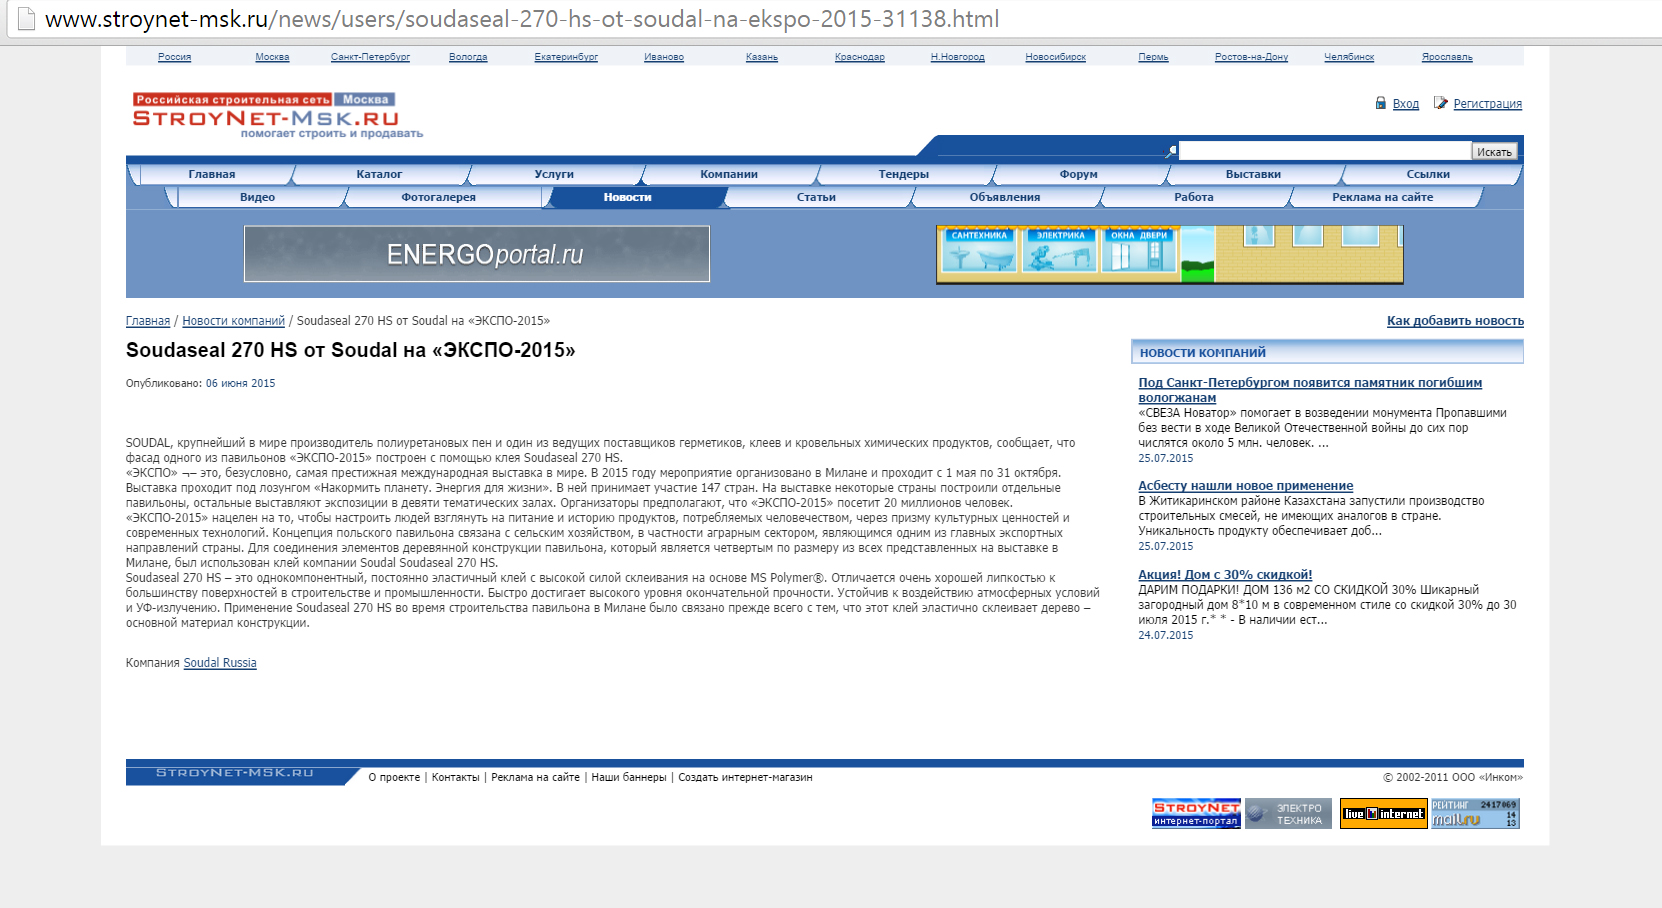The height and width of the screenshot is (908, 1662).
Task: Select the Москва city link
Action: click(x=272, y=57)
